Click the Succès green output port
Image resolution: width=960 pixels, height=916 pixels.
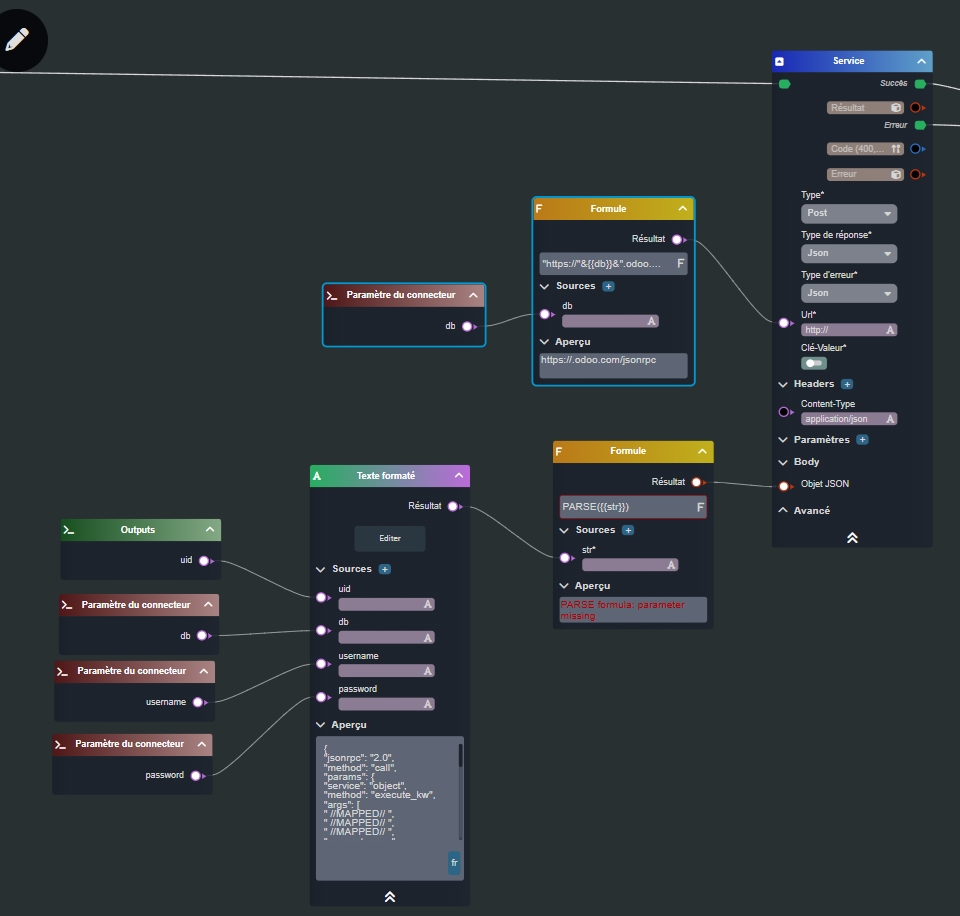(x=920, y=84)
